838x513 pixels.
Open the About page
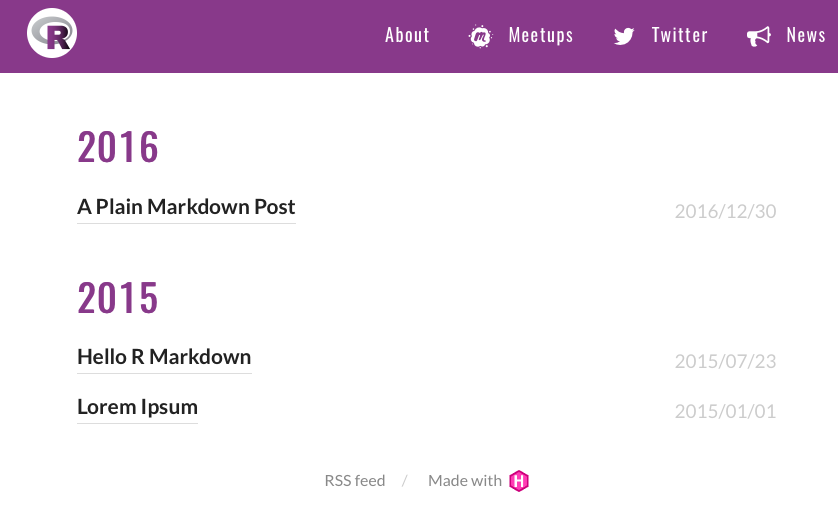[x=407, y=36]
